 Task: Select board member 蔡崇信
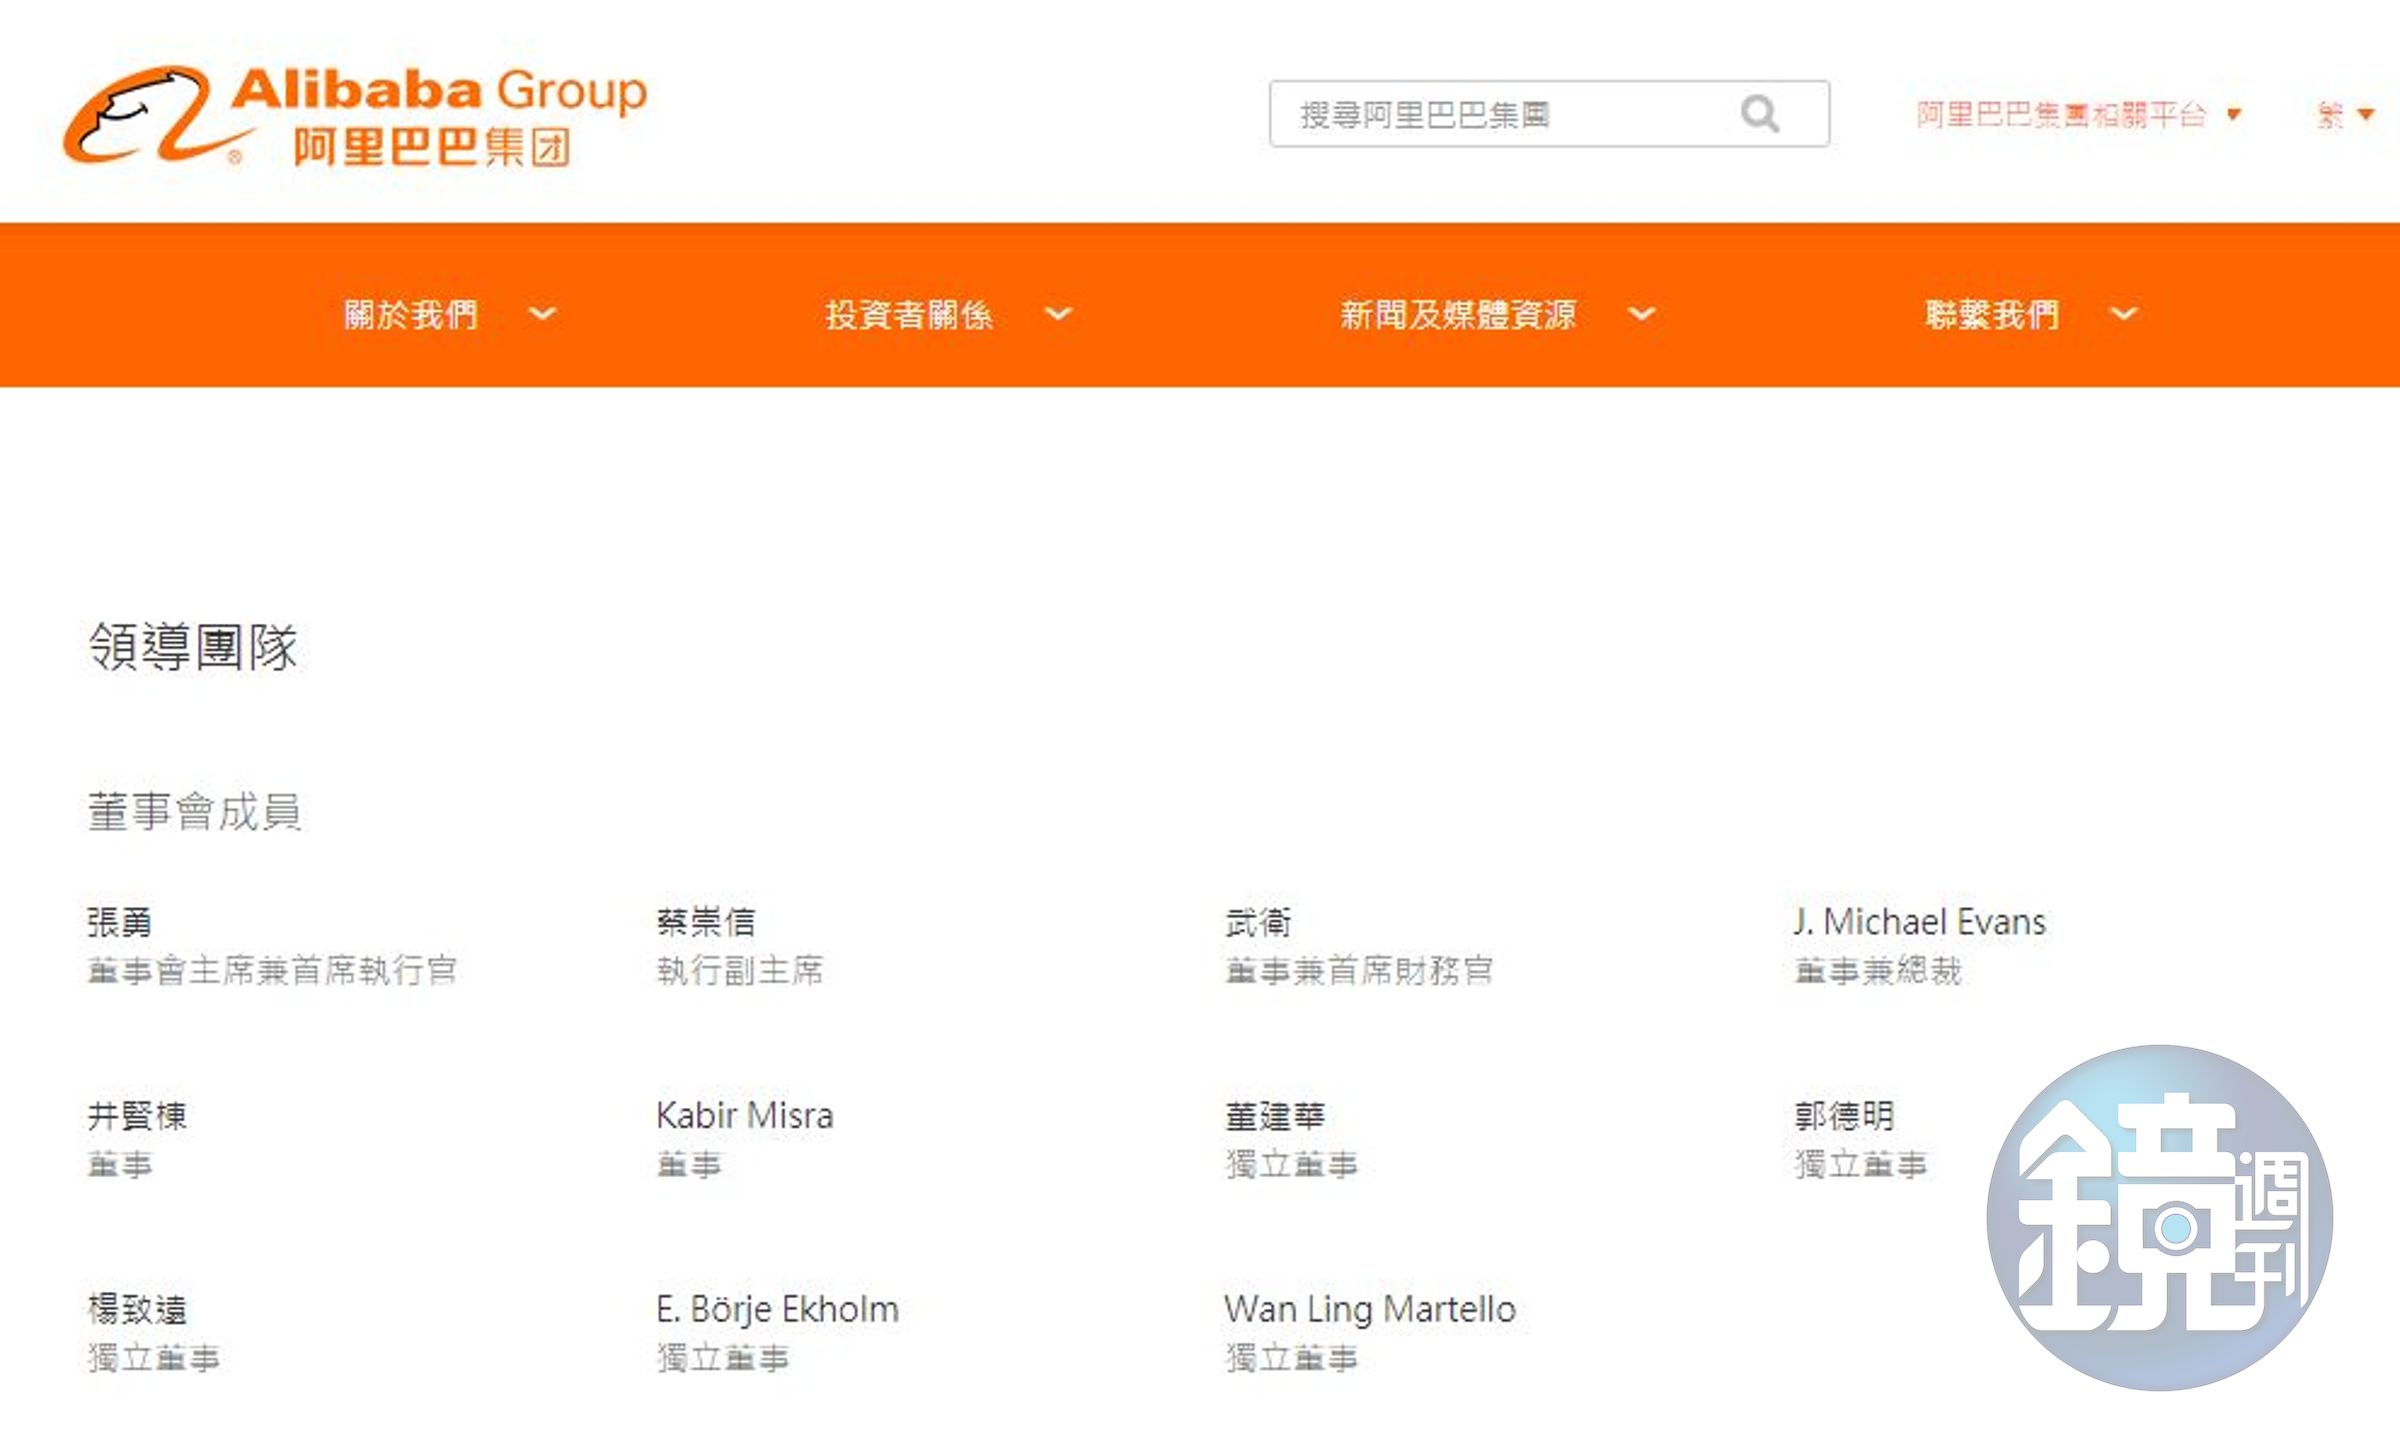706,921
